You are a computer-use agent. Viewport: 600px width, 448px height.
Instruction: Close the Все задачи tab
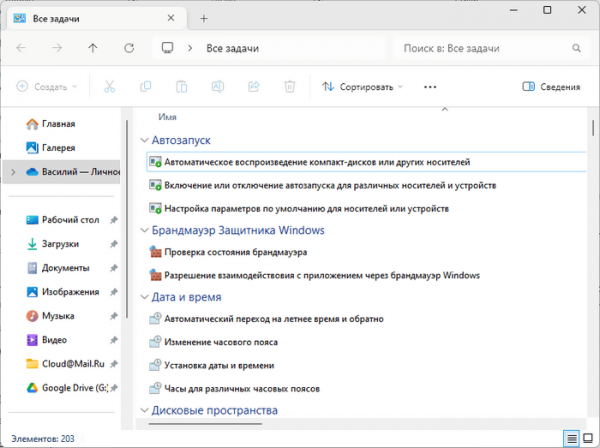point(171,18)
